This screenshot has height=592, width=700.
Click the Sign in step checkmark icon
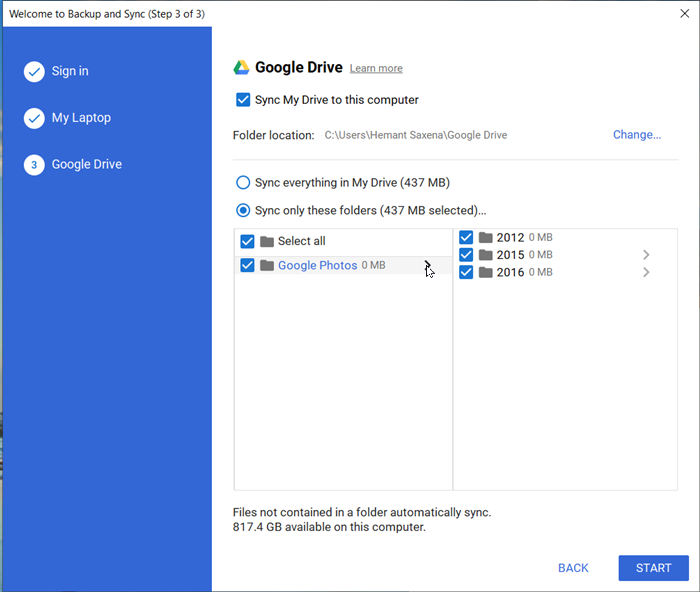[x=34, y=71]
